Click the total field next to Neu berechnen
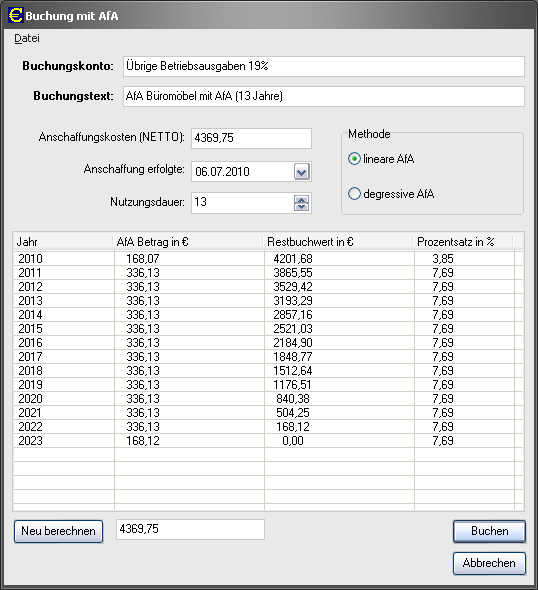This screenshot has height=590, width=538. pos(190,529)
